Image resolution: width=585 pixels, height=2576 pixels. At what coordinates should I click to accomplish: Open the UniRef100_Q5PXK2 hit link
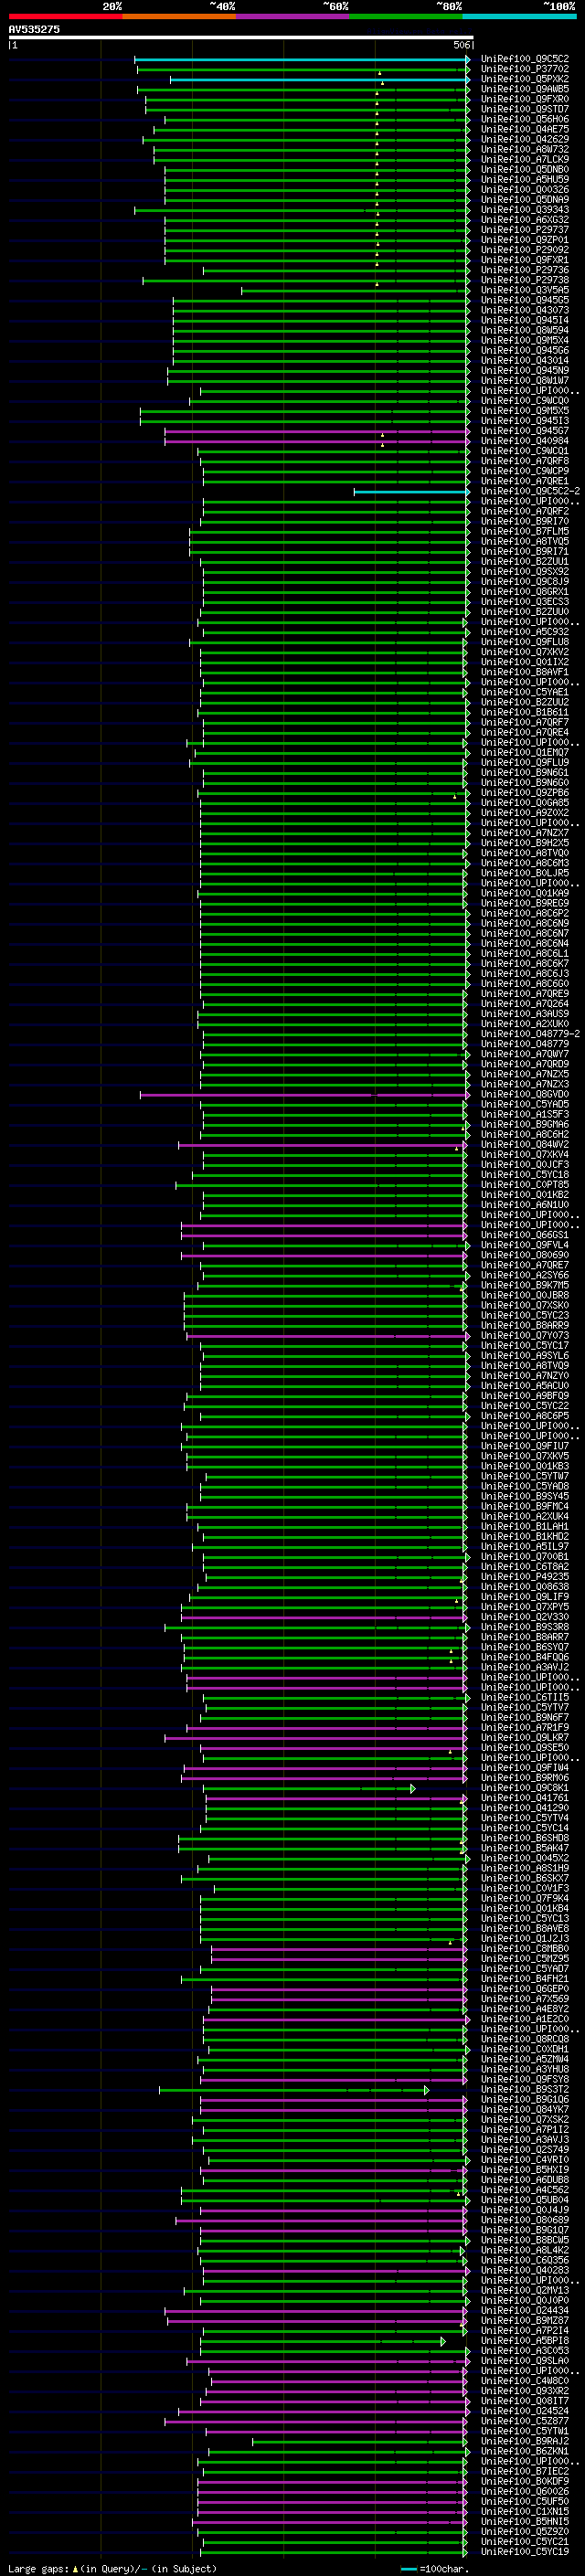pos(525,79)
